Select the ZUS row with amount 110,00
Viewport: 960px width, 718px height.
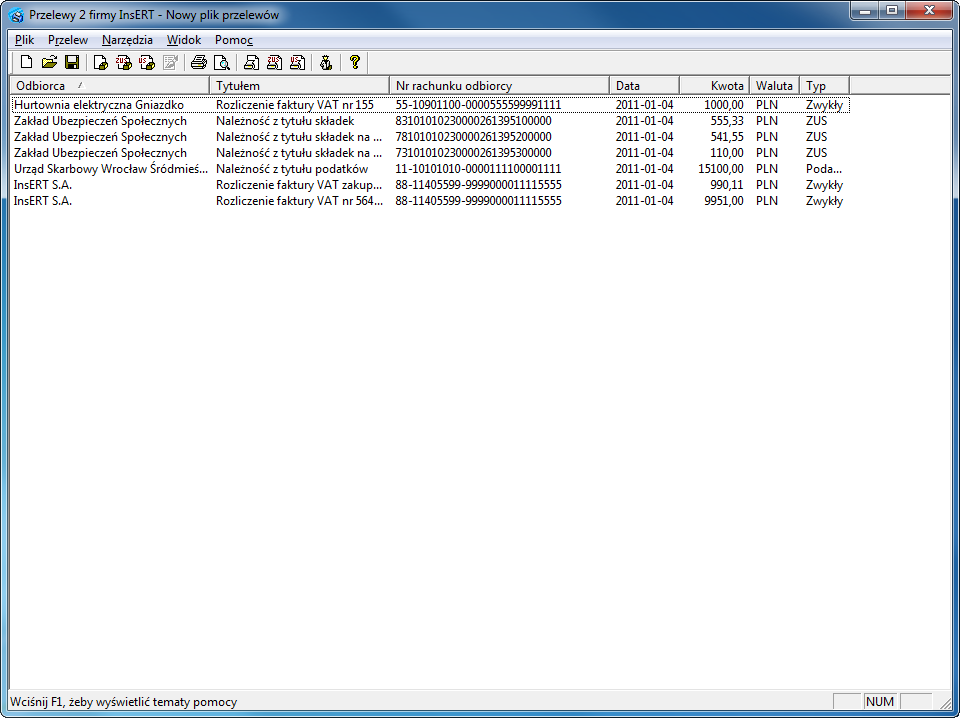pos(430,152)
